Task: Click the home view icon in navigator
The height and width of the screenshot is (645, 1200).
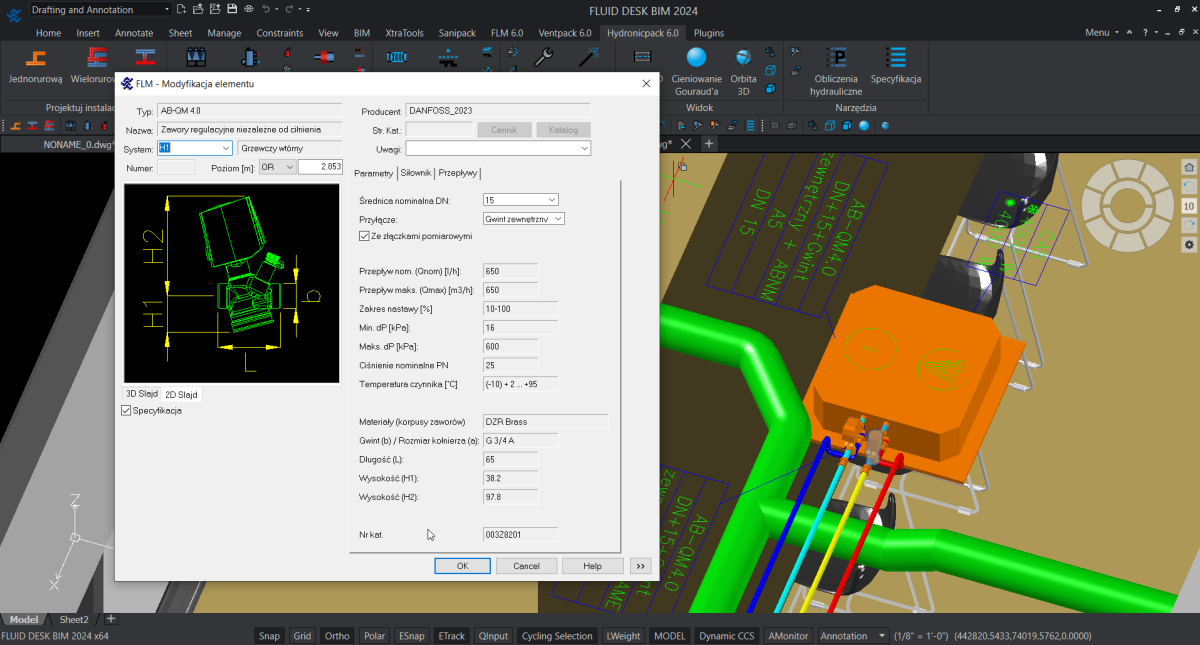Action: coord(1189,167)
